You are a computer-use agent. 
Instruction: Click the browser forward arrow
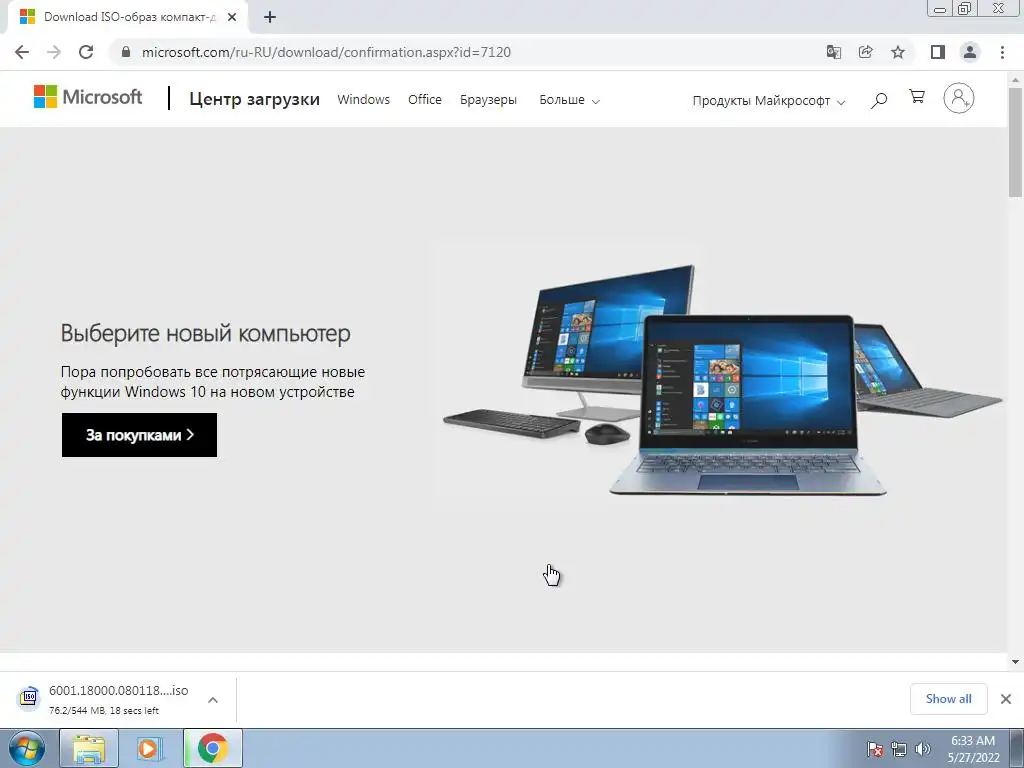point(54,52)
